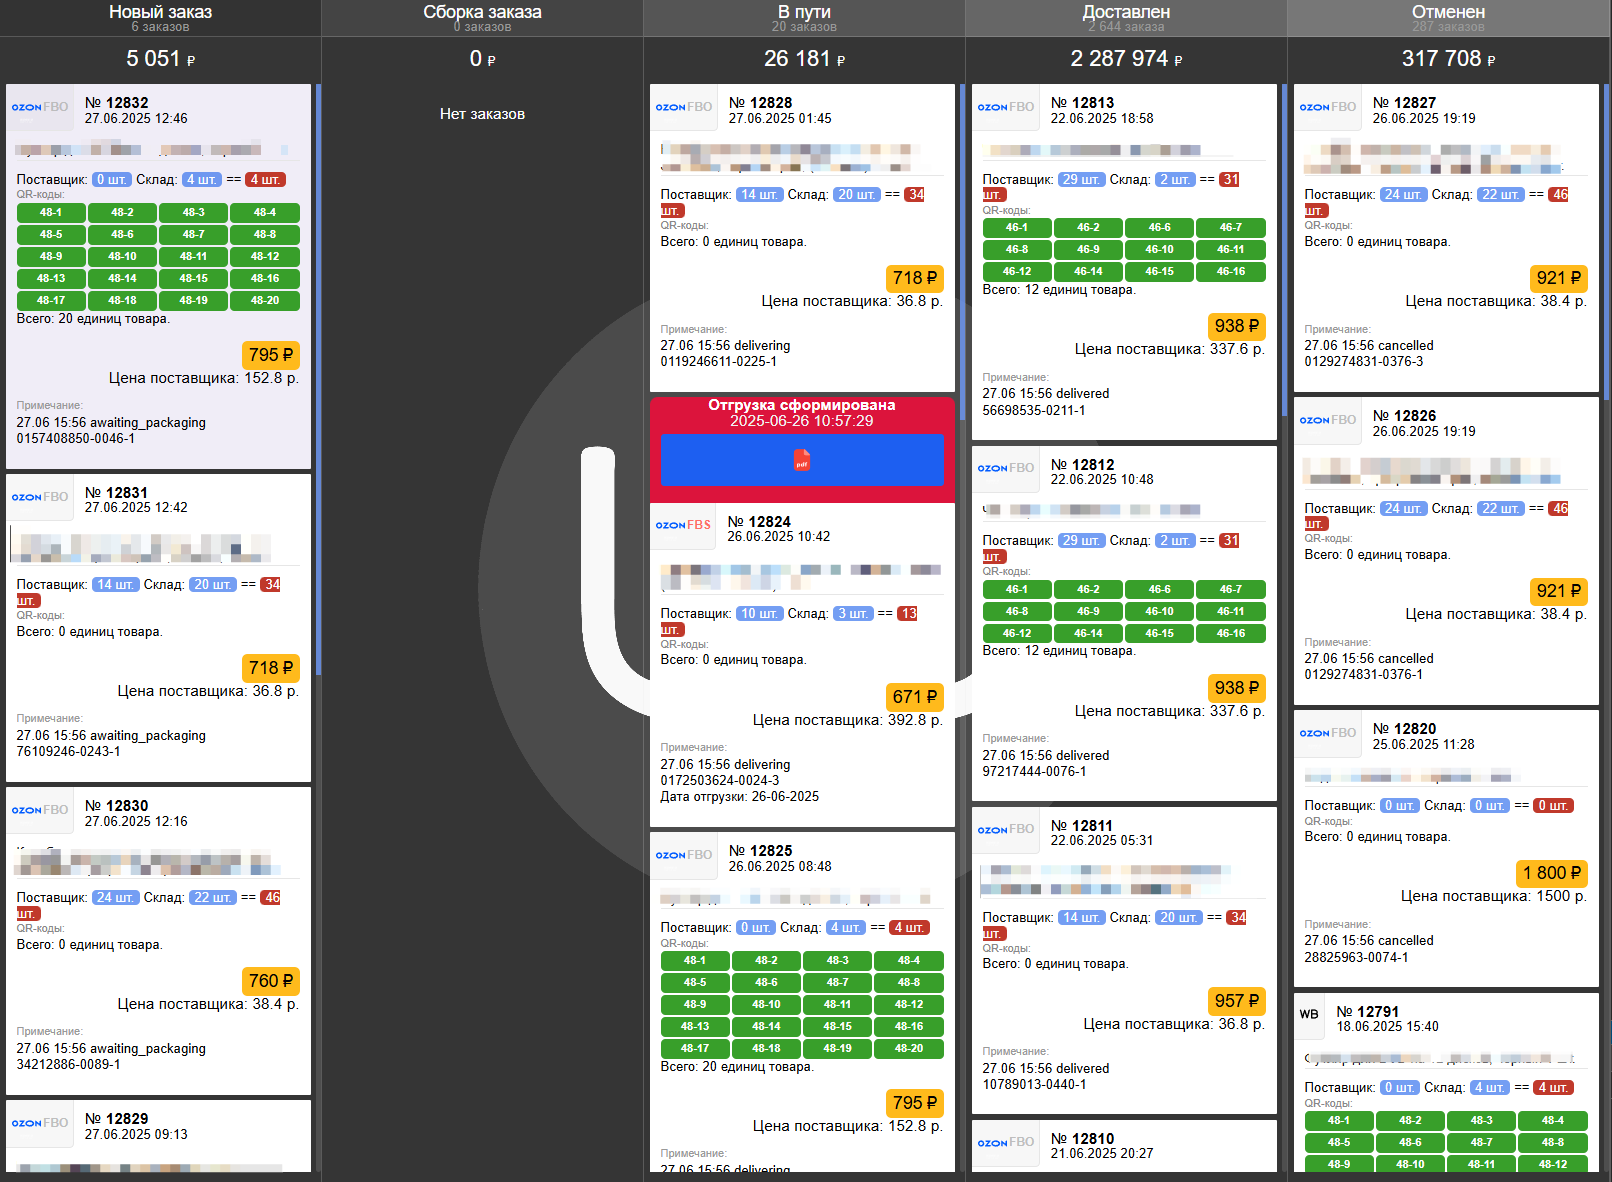Click the WB logo on order 12791
Viewport: 1612px width, 1182px height.
tap(1309, 1014)
